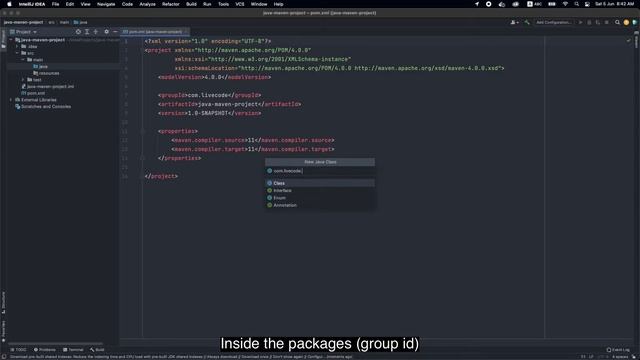The height and width of the screenshot is (360, 640).
Task: Expand the test folder
Action: coord(23,80)
